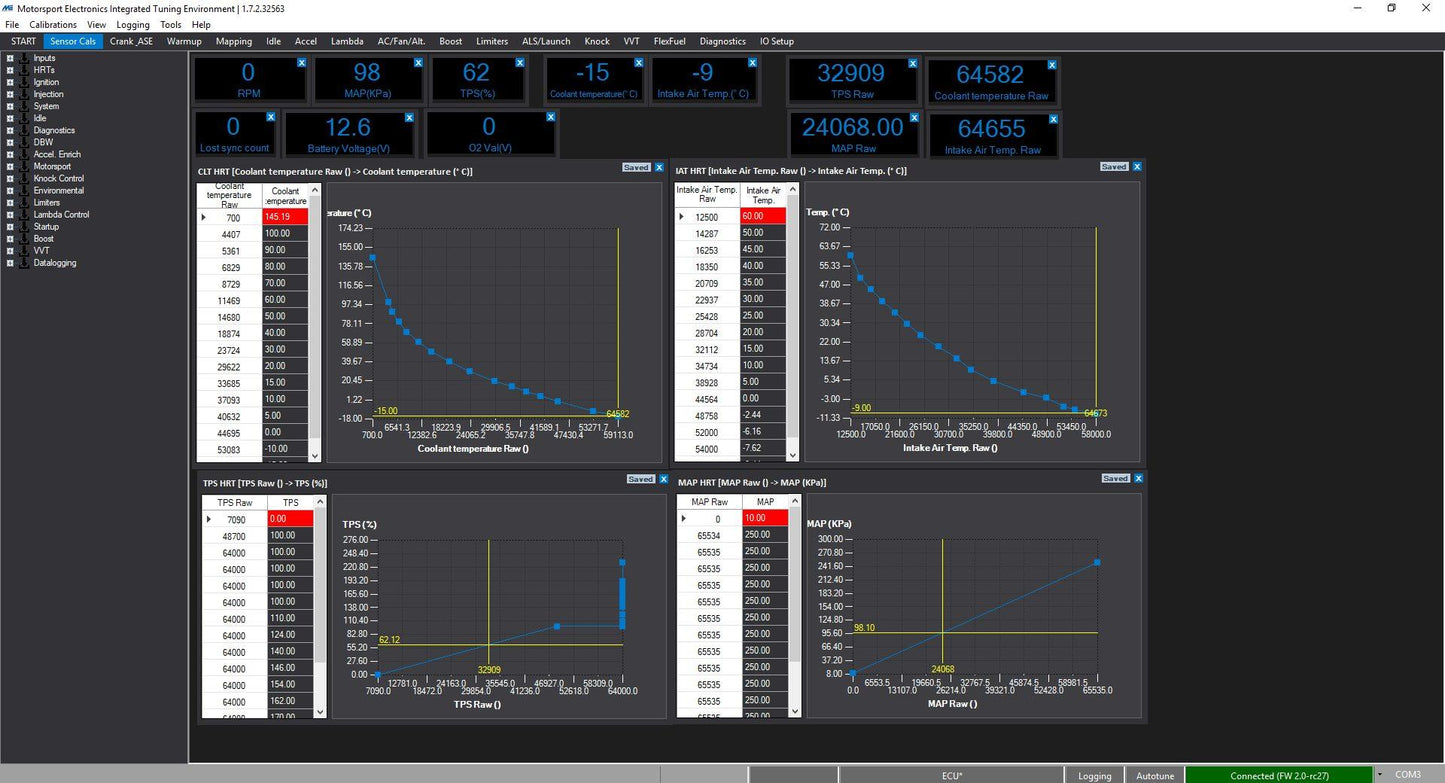Screen dimensions: 1445x783
Task: Close the TPS(%) gauge tile
Action: (519, 63)
